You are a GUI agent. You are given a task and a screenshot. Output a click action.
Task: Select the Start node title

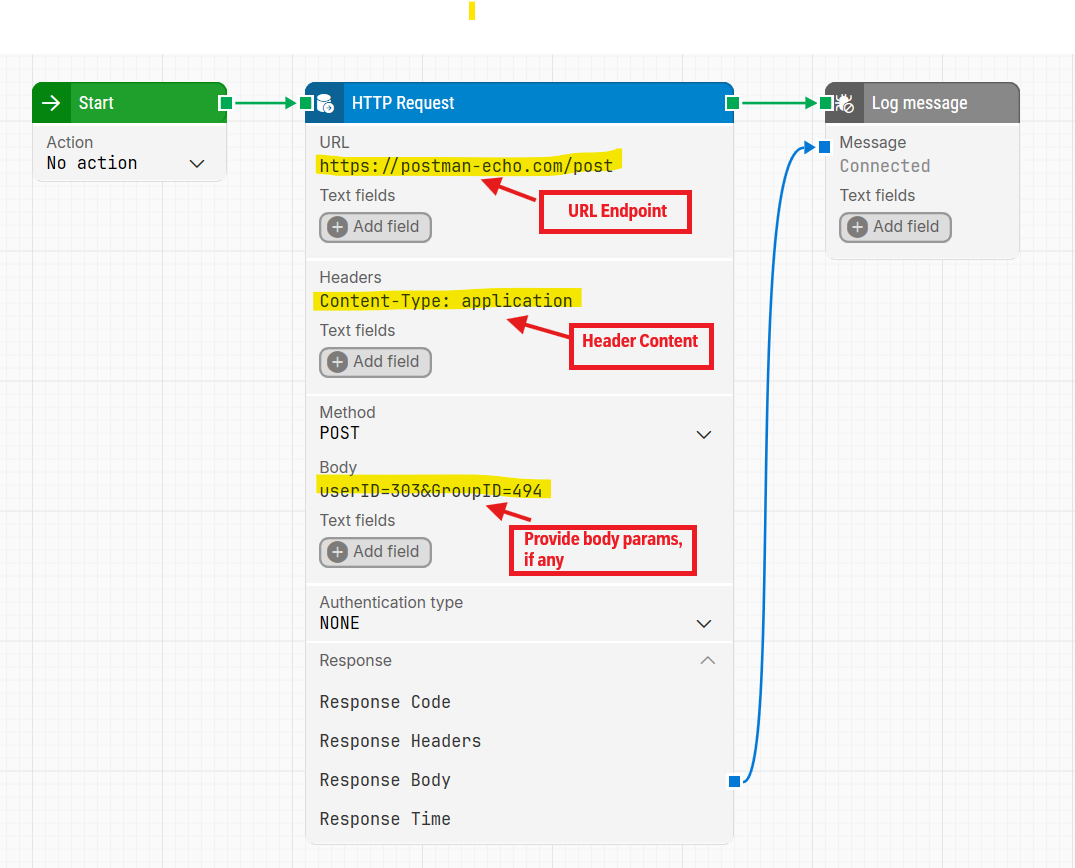(96, 103)
